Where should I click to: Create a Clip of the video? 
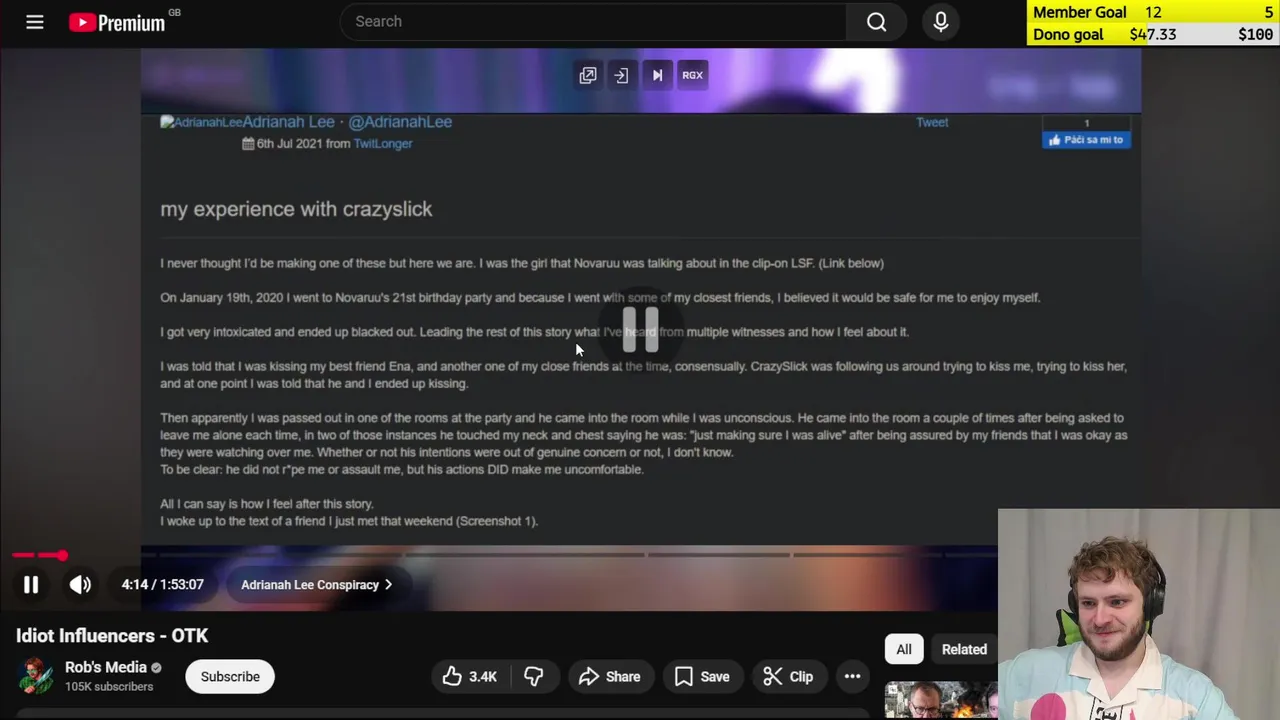pyautogui.click(x=788, y=677)
